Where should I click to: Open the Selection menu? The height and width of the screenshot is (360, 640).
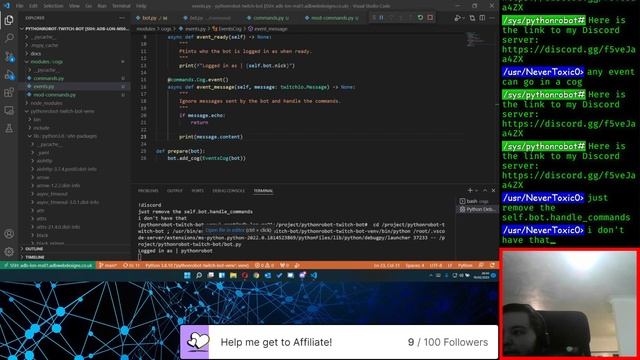click(53, 6)
